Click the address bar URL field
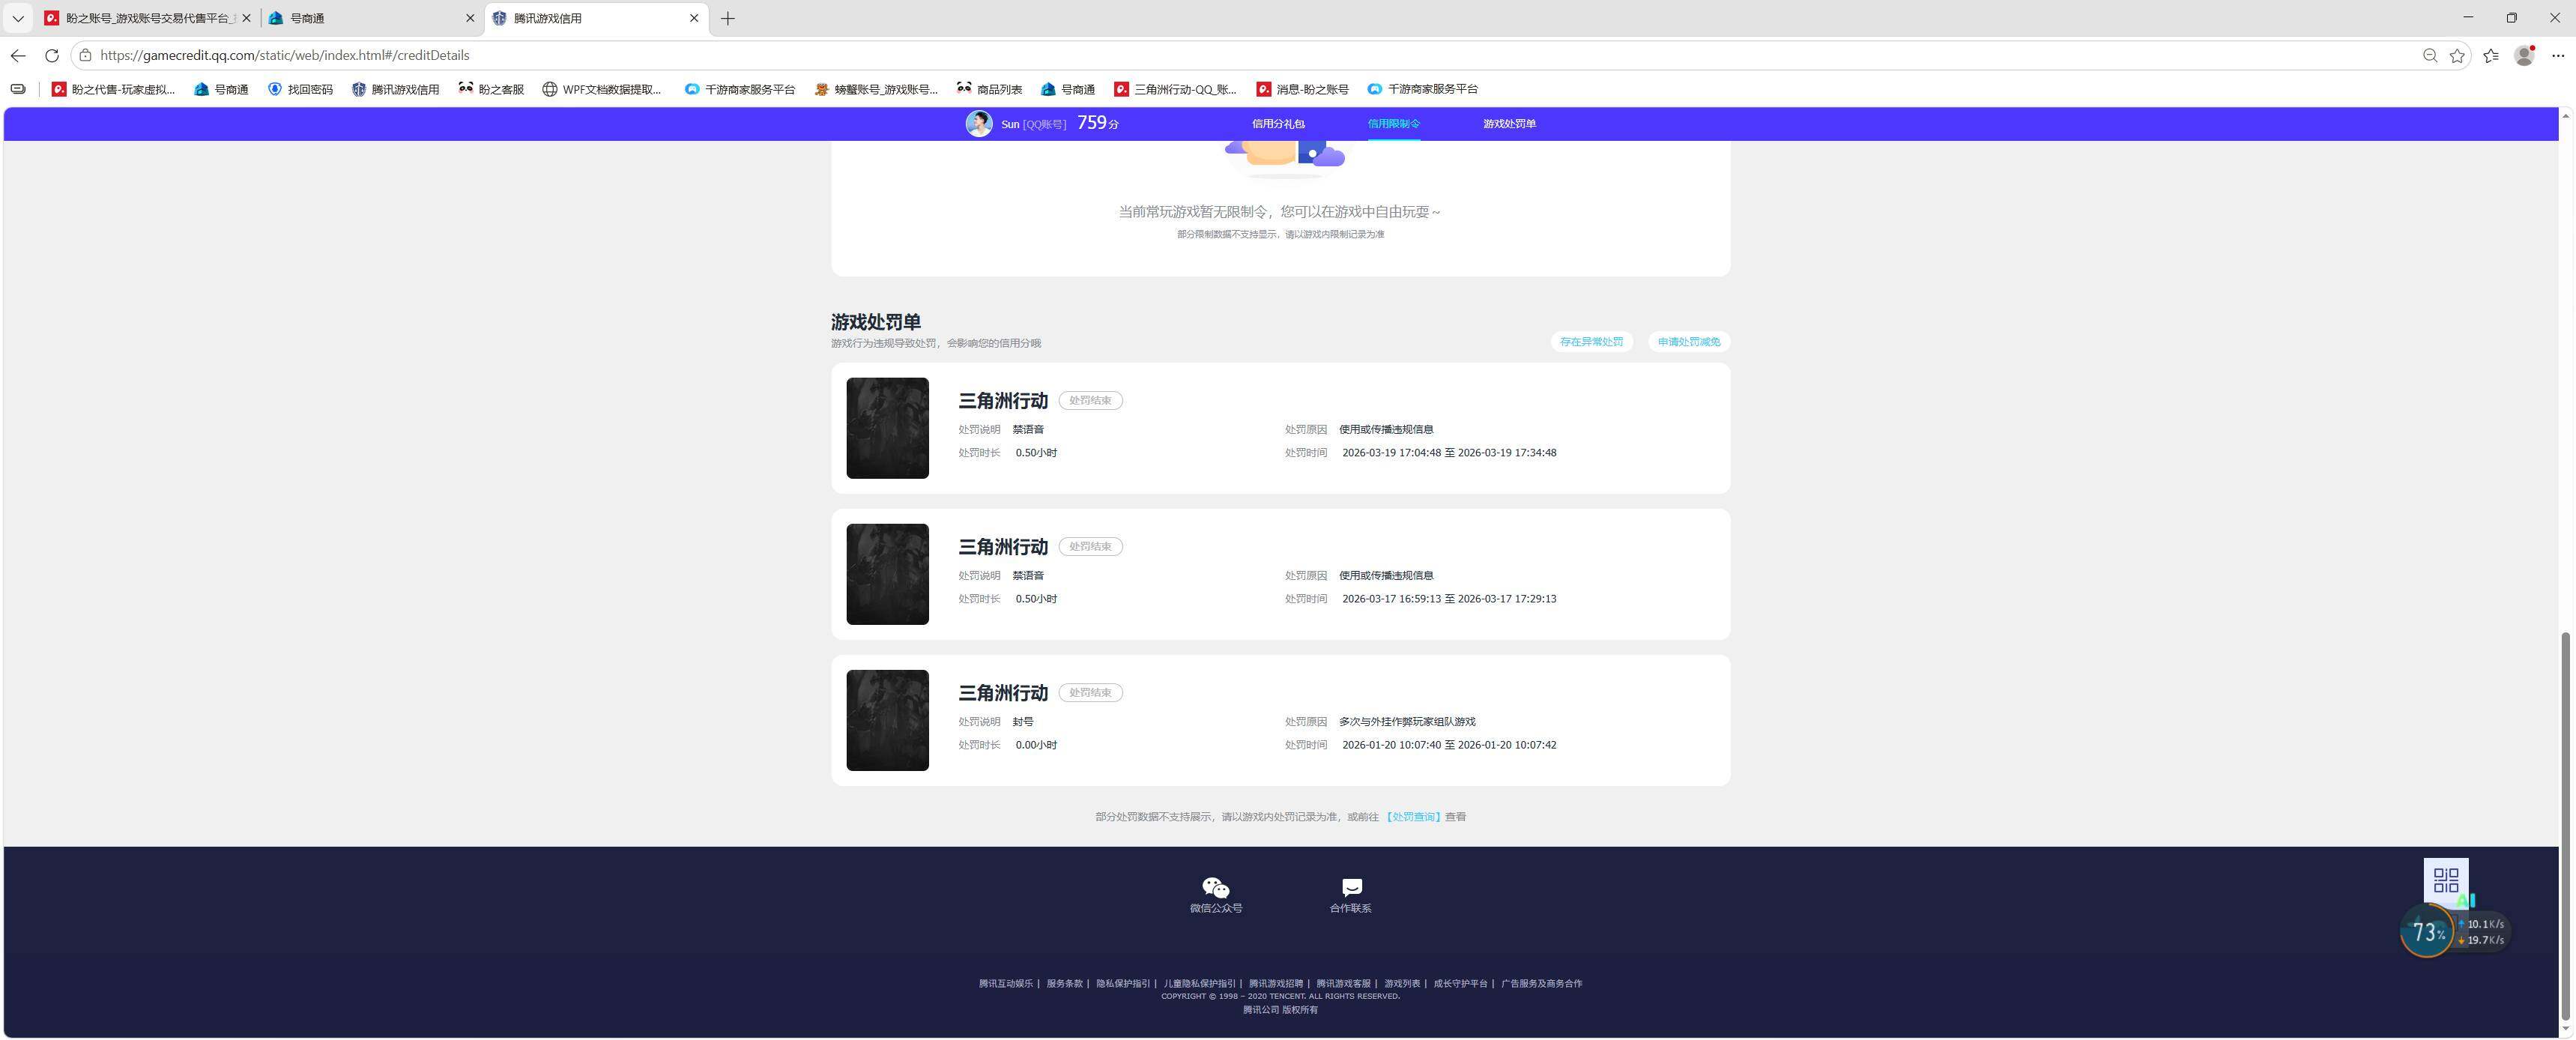Viewport: 2576px width, 1040px height. [x=1250, y=55]
